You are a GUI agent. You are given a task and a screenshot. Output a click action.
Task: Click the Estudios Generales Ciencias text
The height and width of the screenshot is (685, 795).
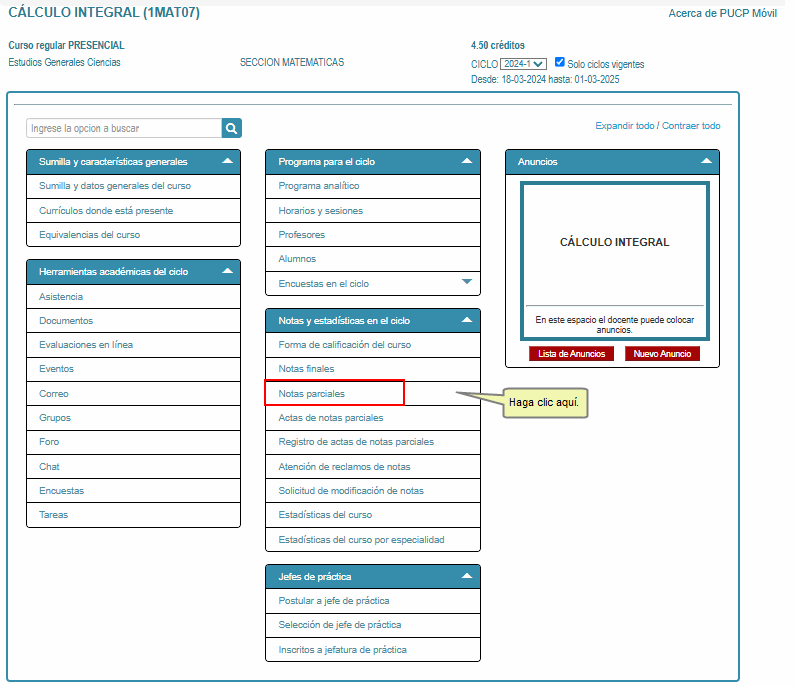(64, 62)
